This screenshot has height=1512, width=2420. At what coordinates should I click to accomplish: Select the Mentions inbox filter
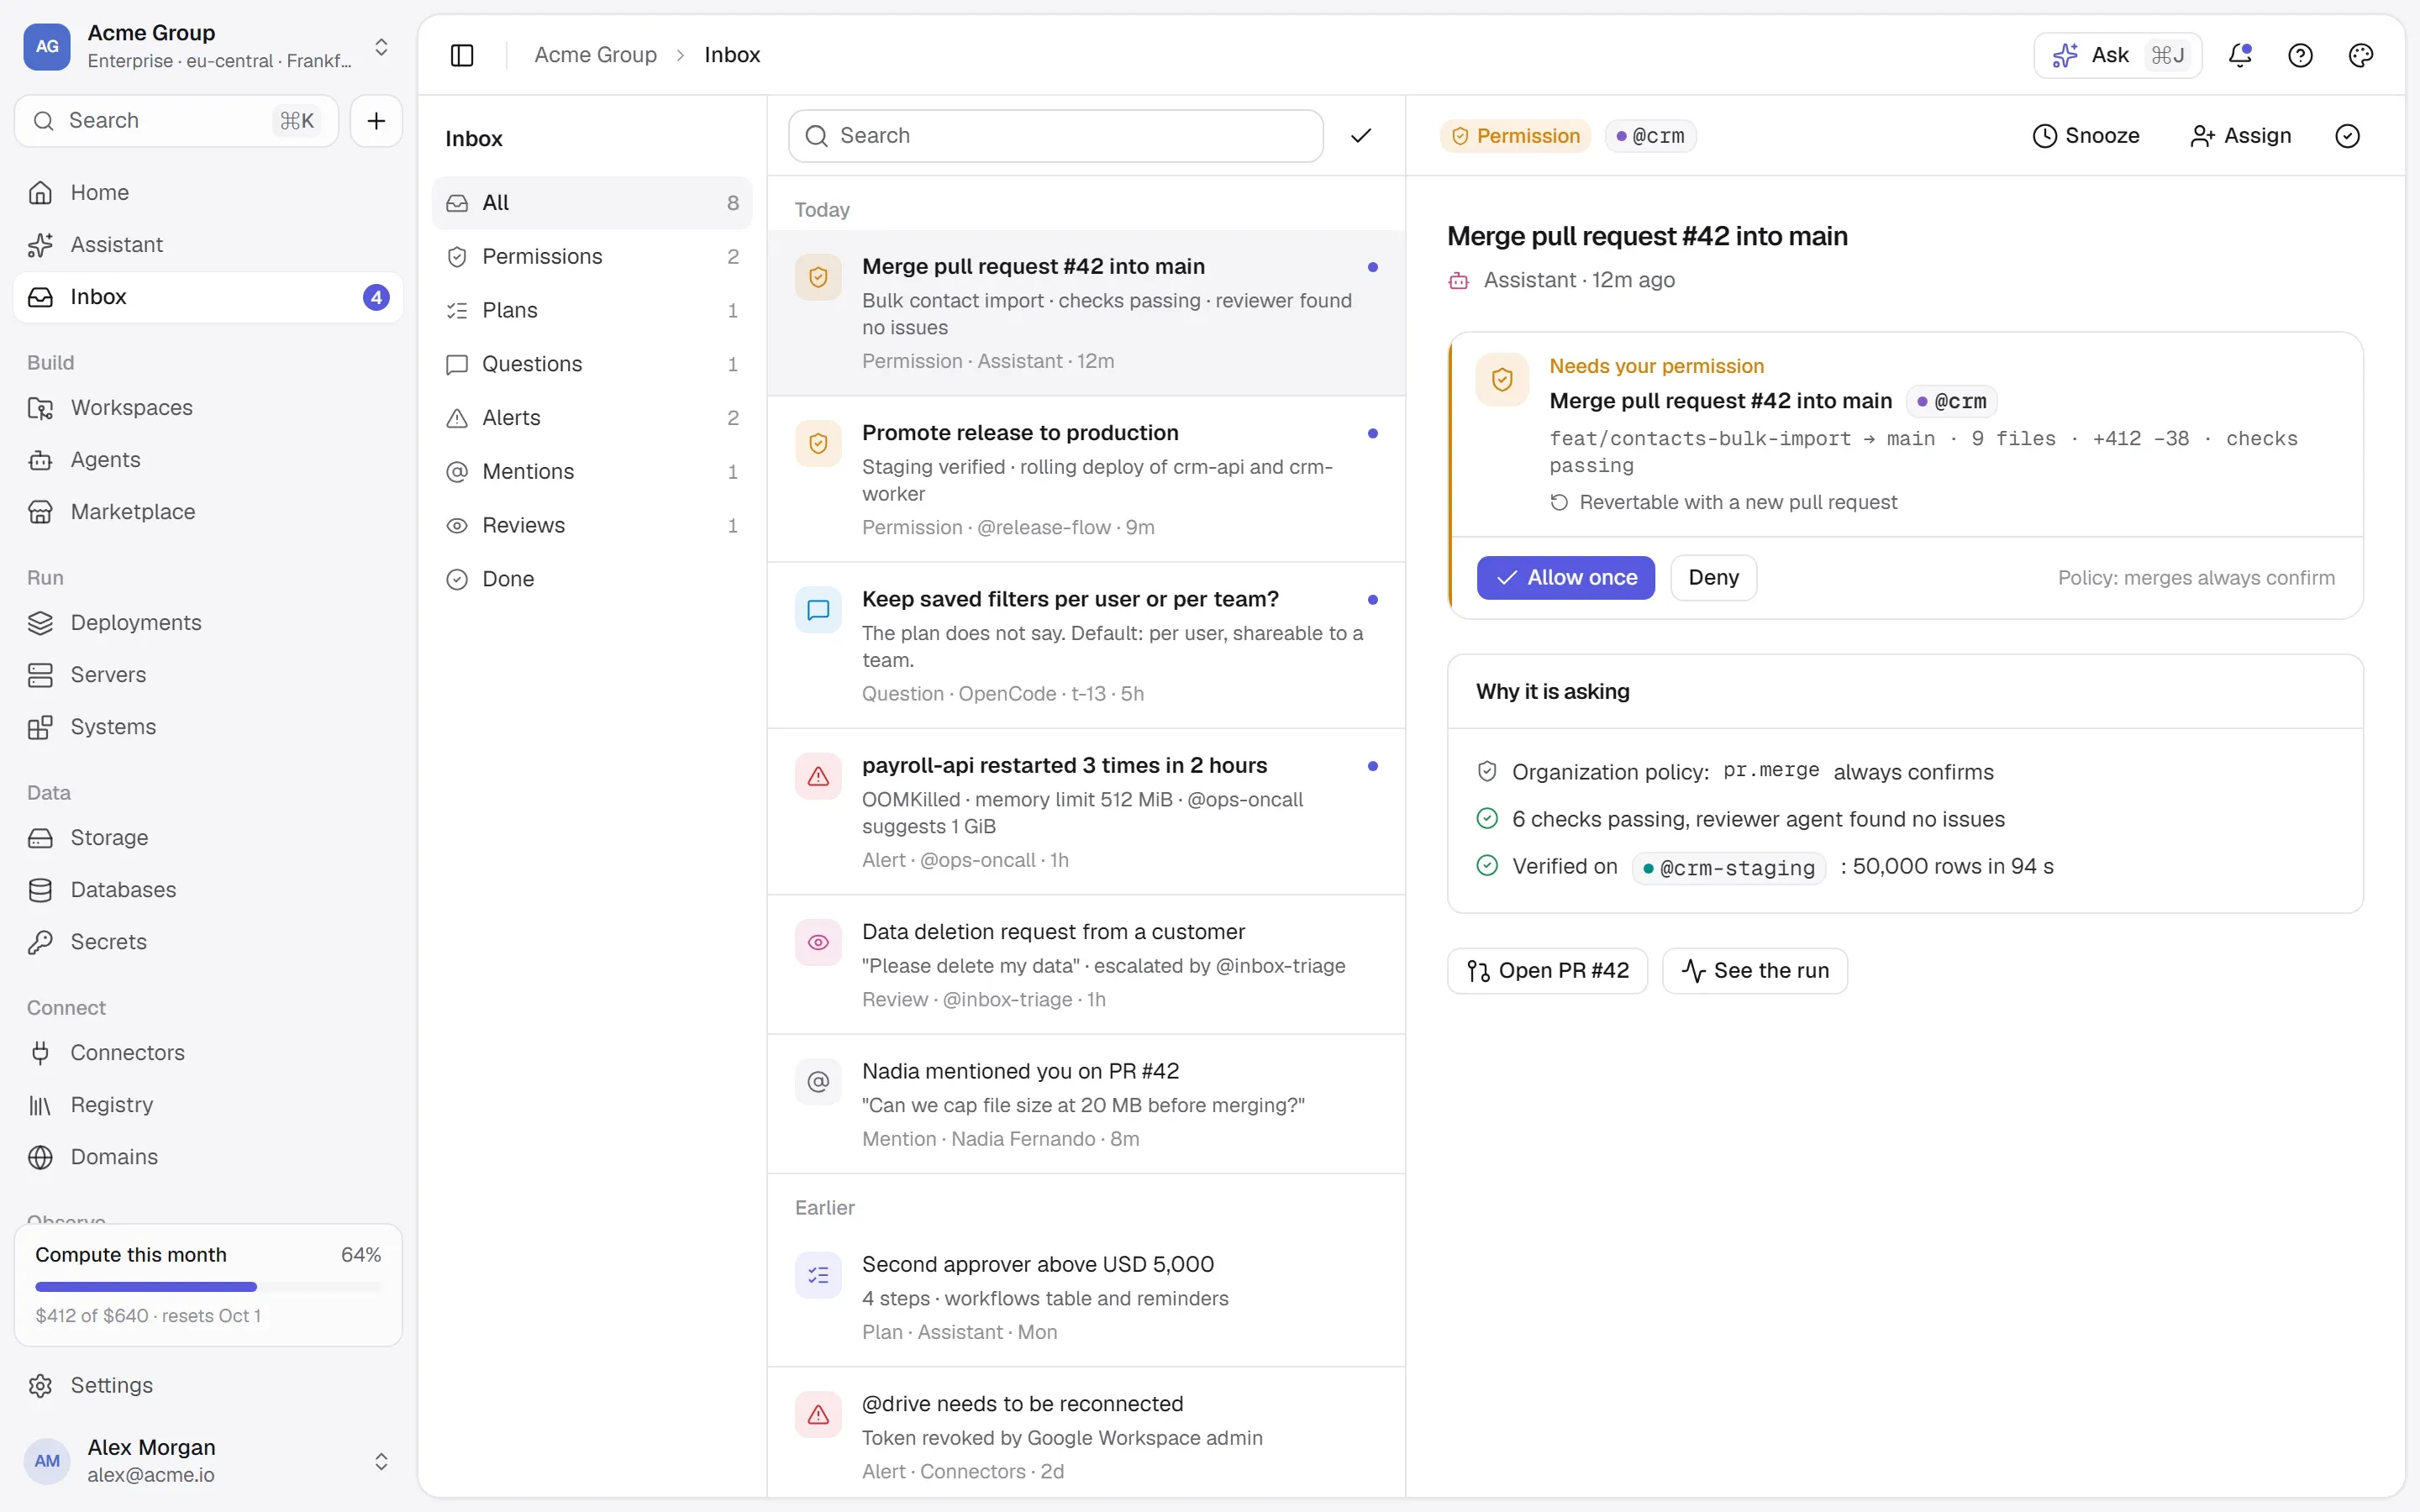pos(592,472)
